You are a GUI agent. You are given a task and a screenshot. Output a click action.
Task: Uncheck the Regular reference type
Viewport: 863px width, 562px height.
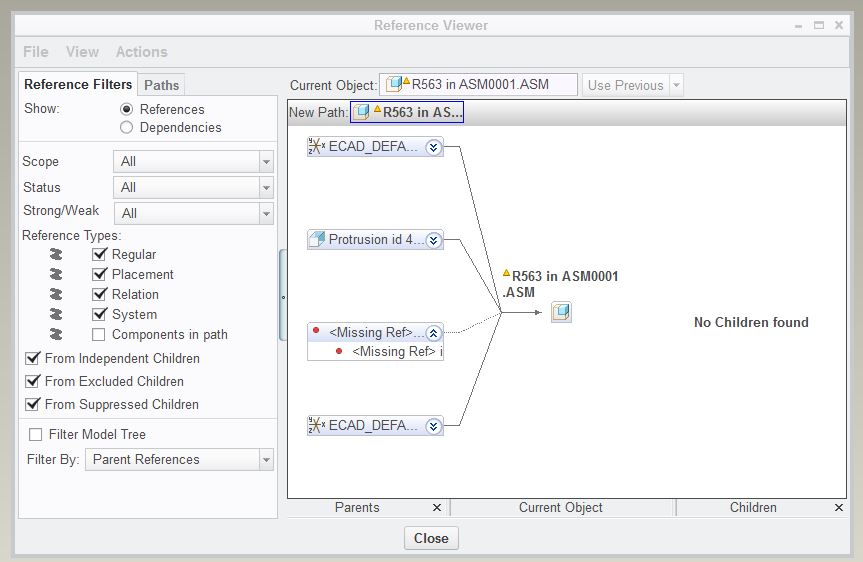pyautogui.click(x=99, y=254)
